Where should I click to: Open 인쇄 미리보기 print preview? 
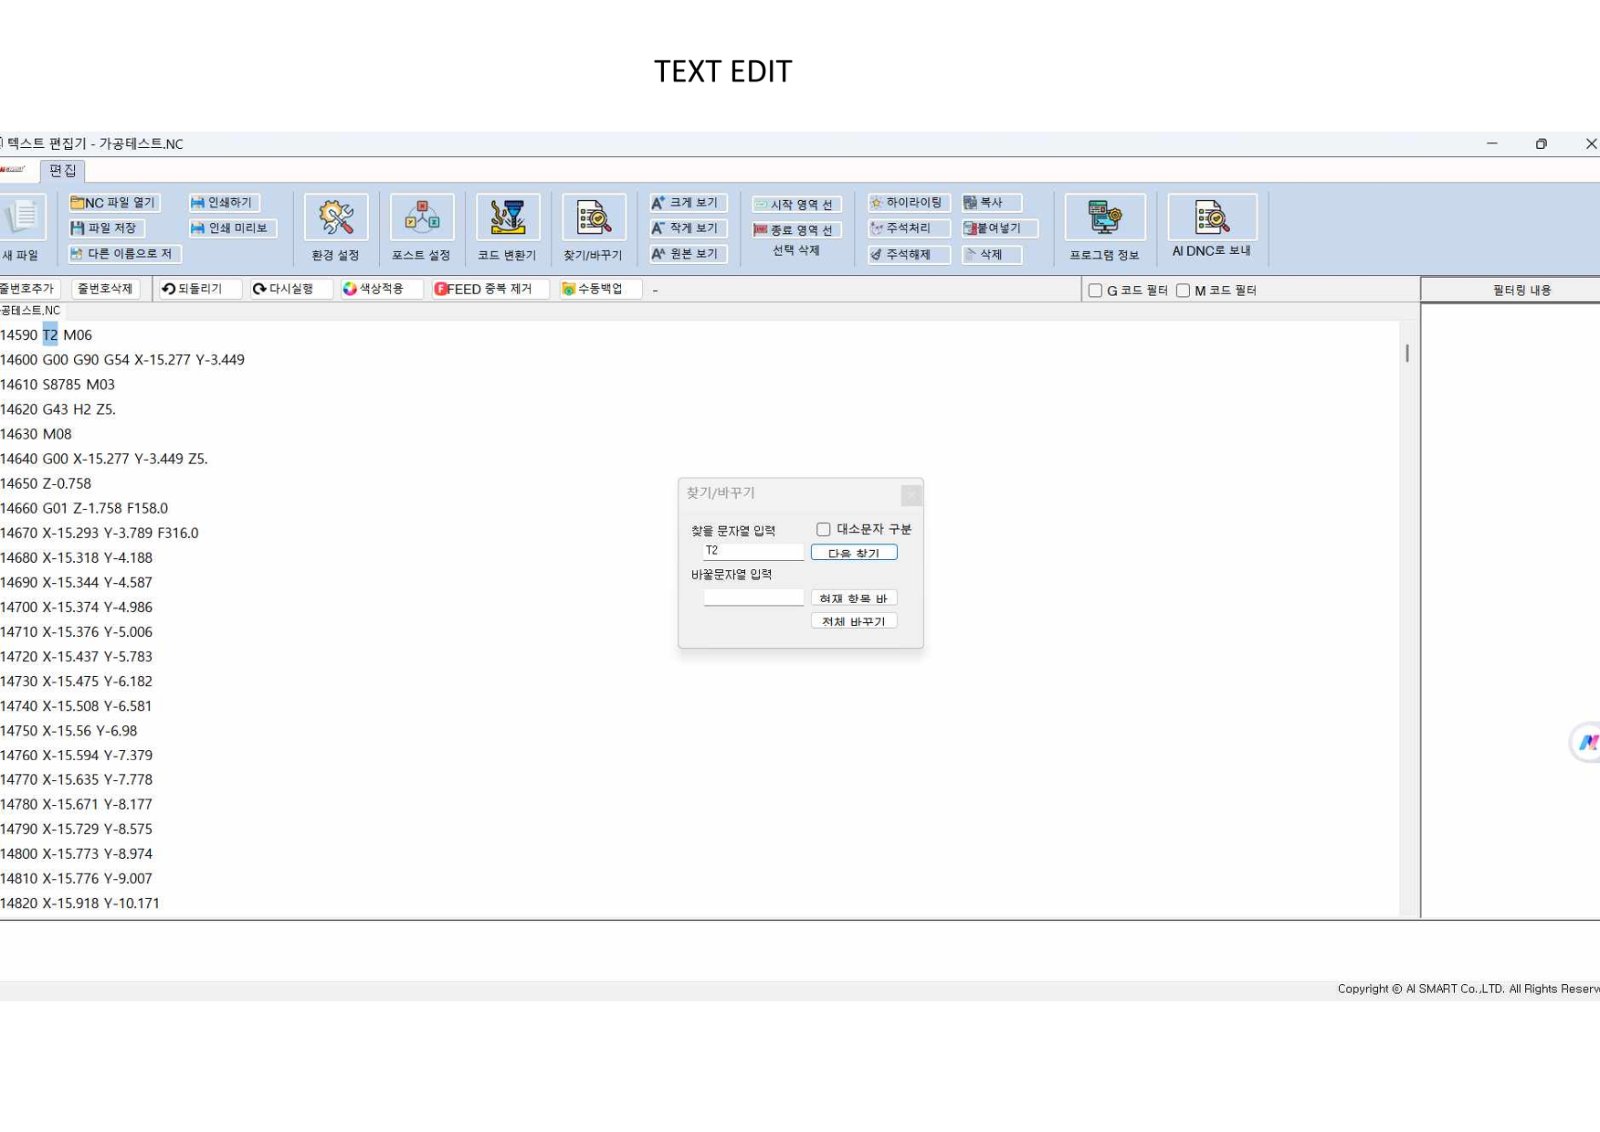[230, 228]
